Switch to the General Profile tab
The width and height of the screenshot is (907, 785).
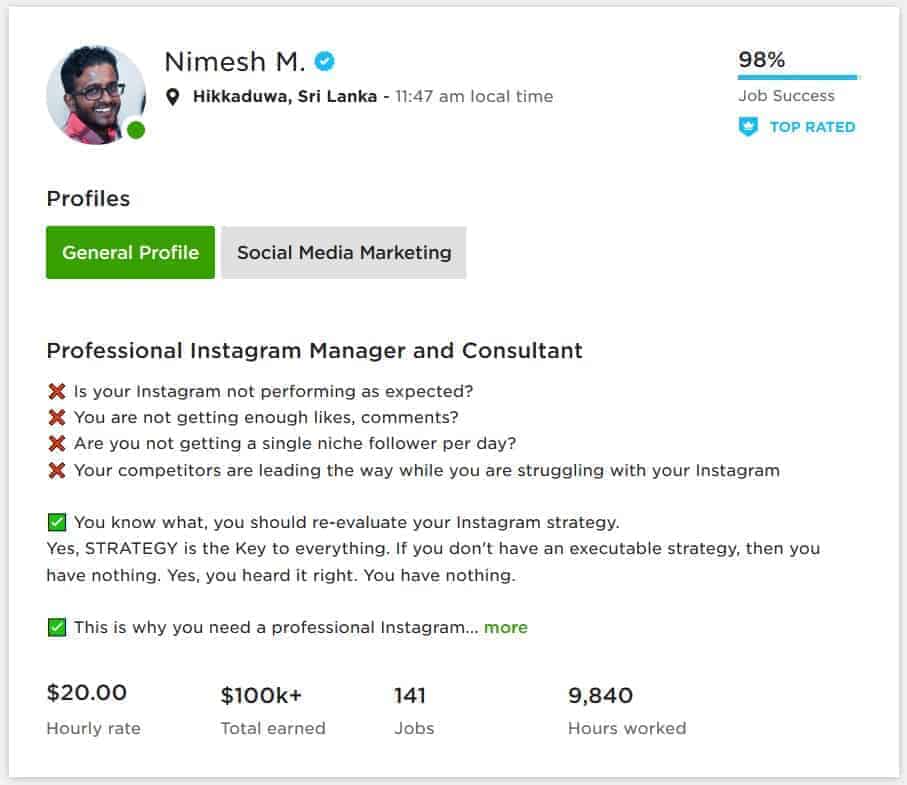130,253
